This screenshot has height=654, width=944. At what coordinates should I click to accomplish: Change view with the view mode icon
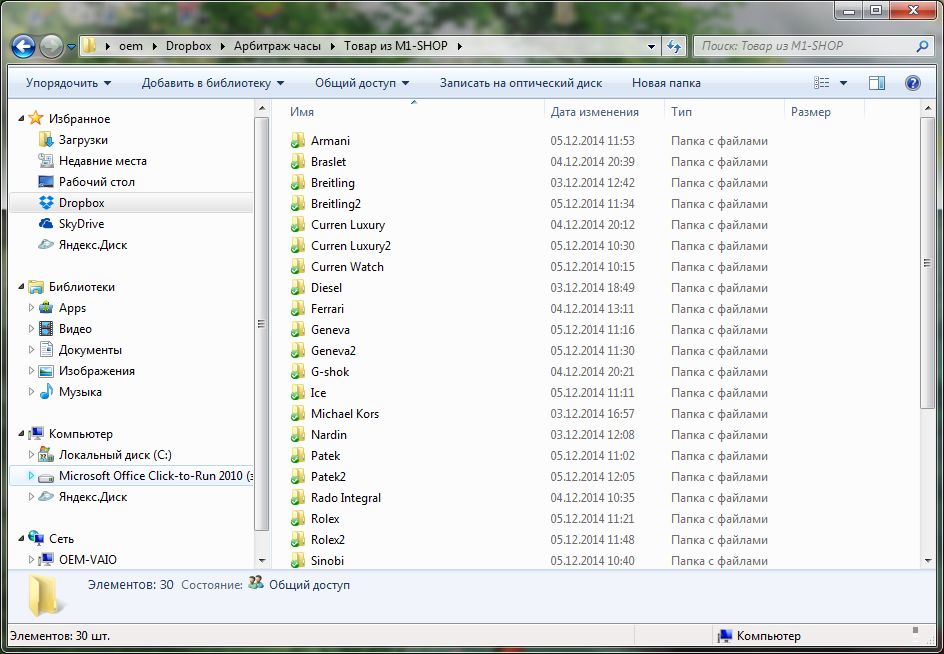[x=822, y=83]
